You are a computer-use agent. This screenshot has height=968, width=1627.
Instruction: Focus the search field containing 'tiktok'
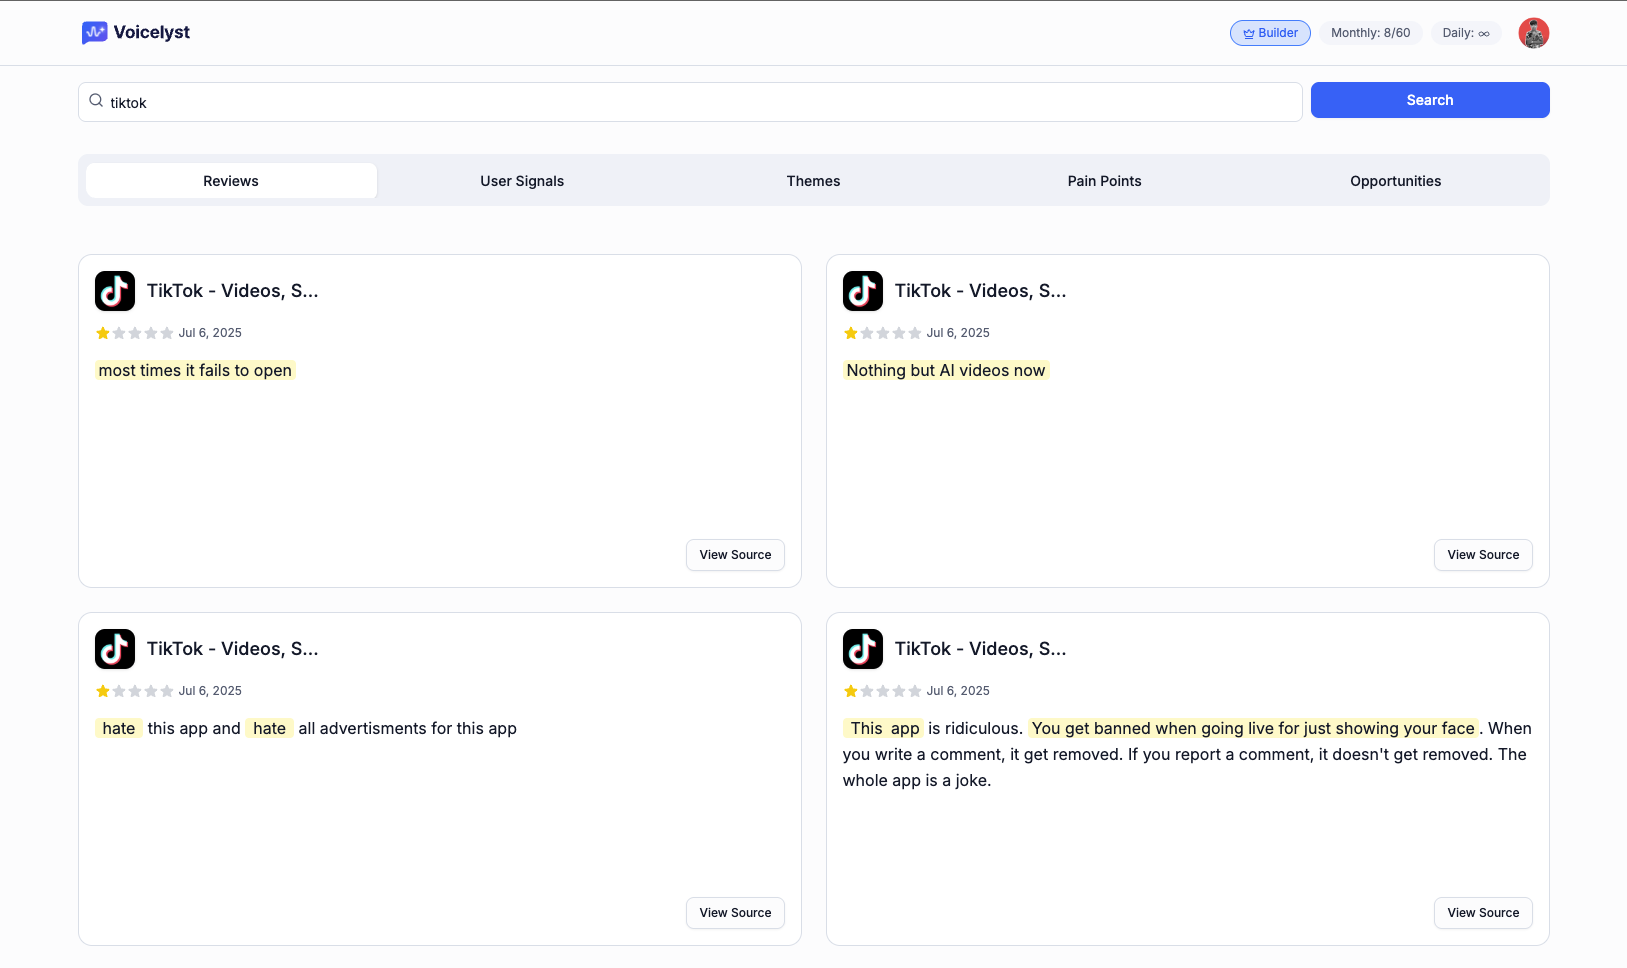690,102
